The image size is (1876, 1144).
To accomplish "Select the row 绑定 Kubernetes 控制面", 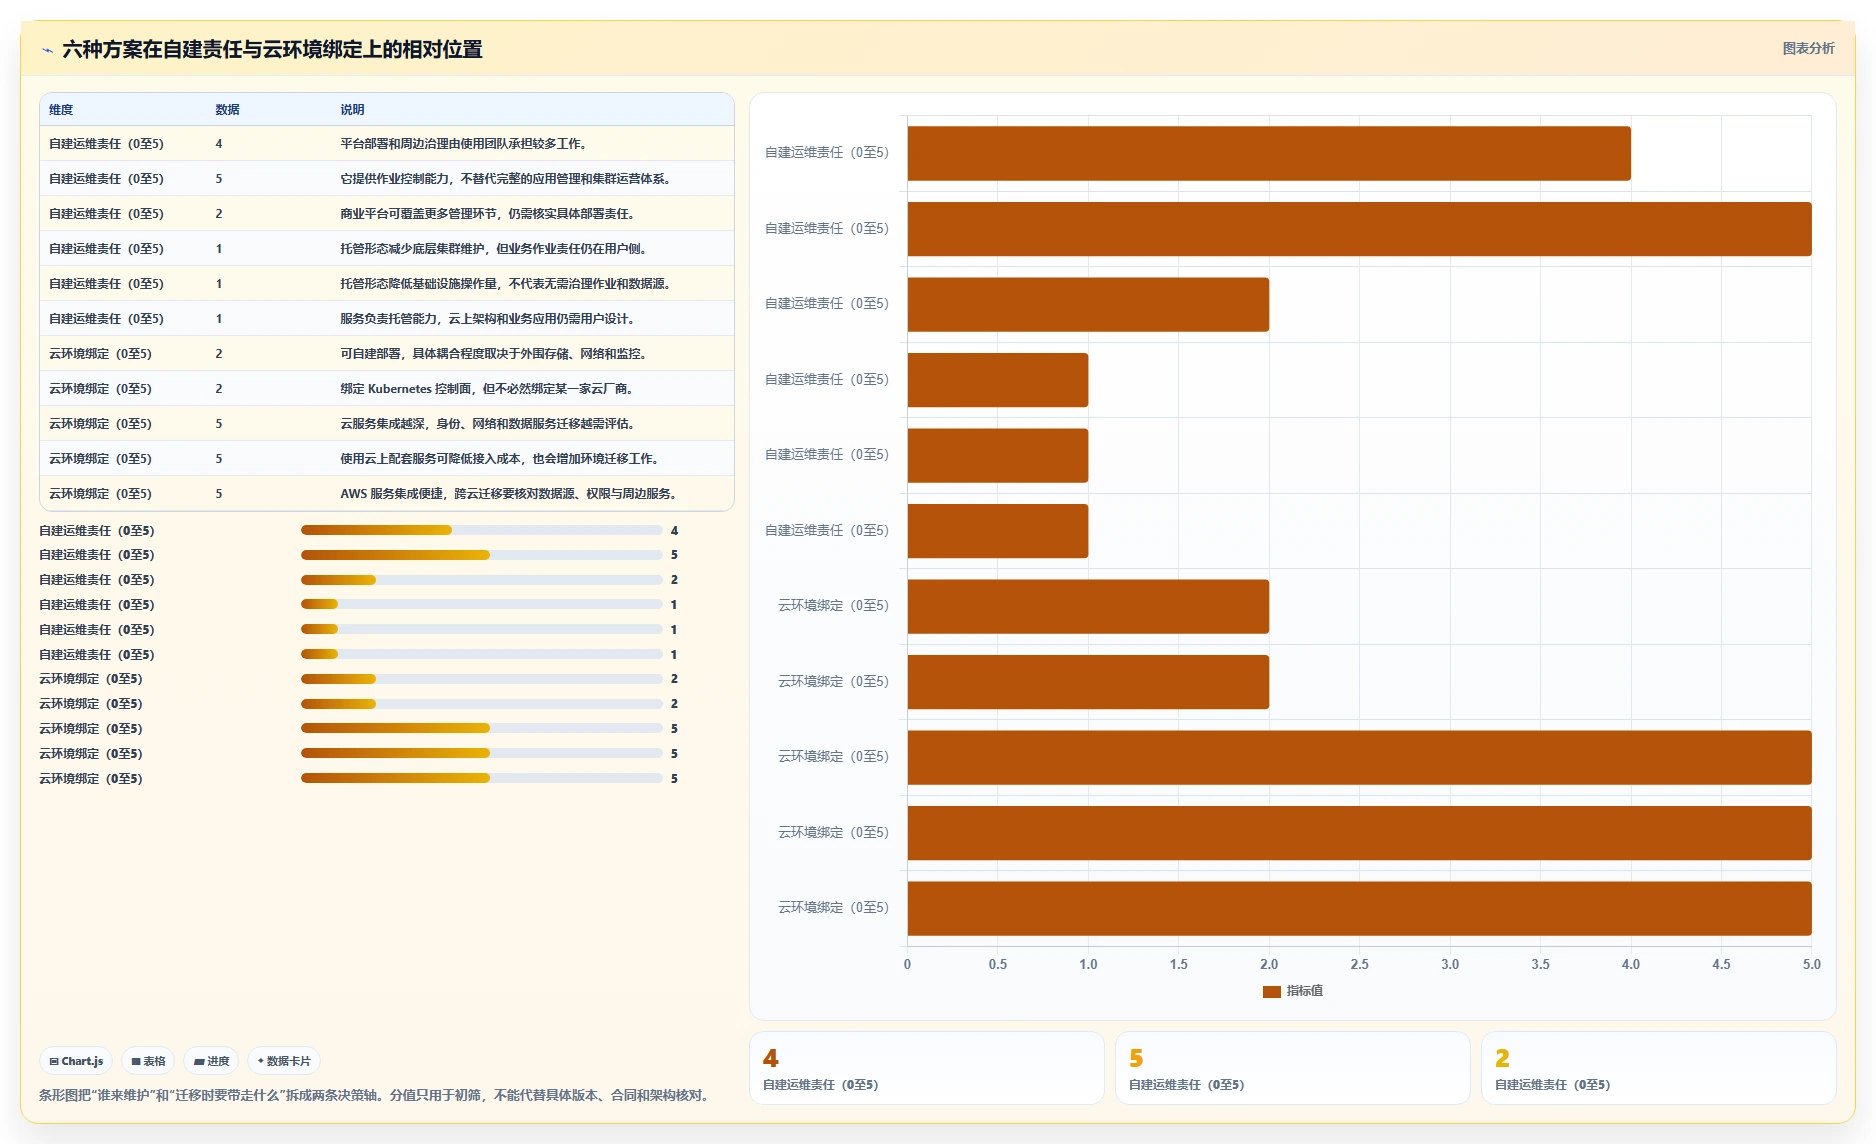I will click(387, 389).
